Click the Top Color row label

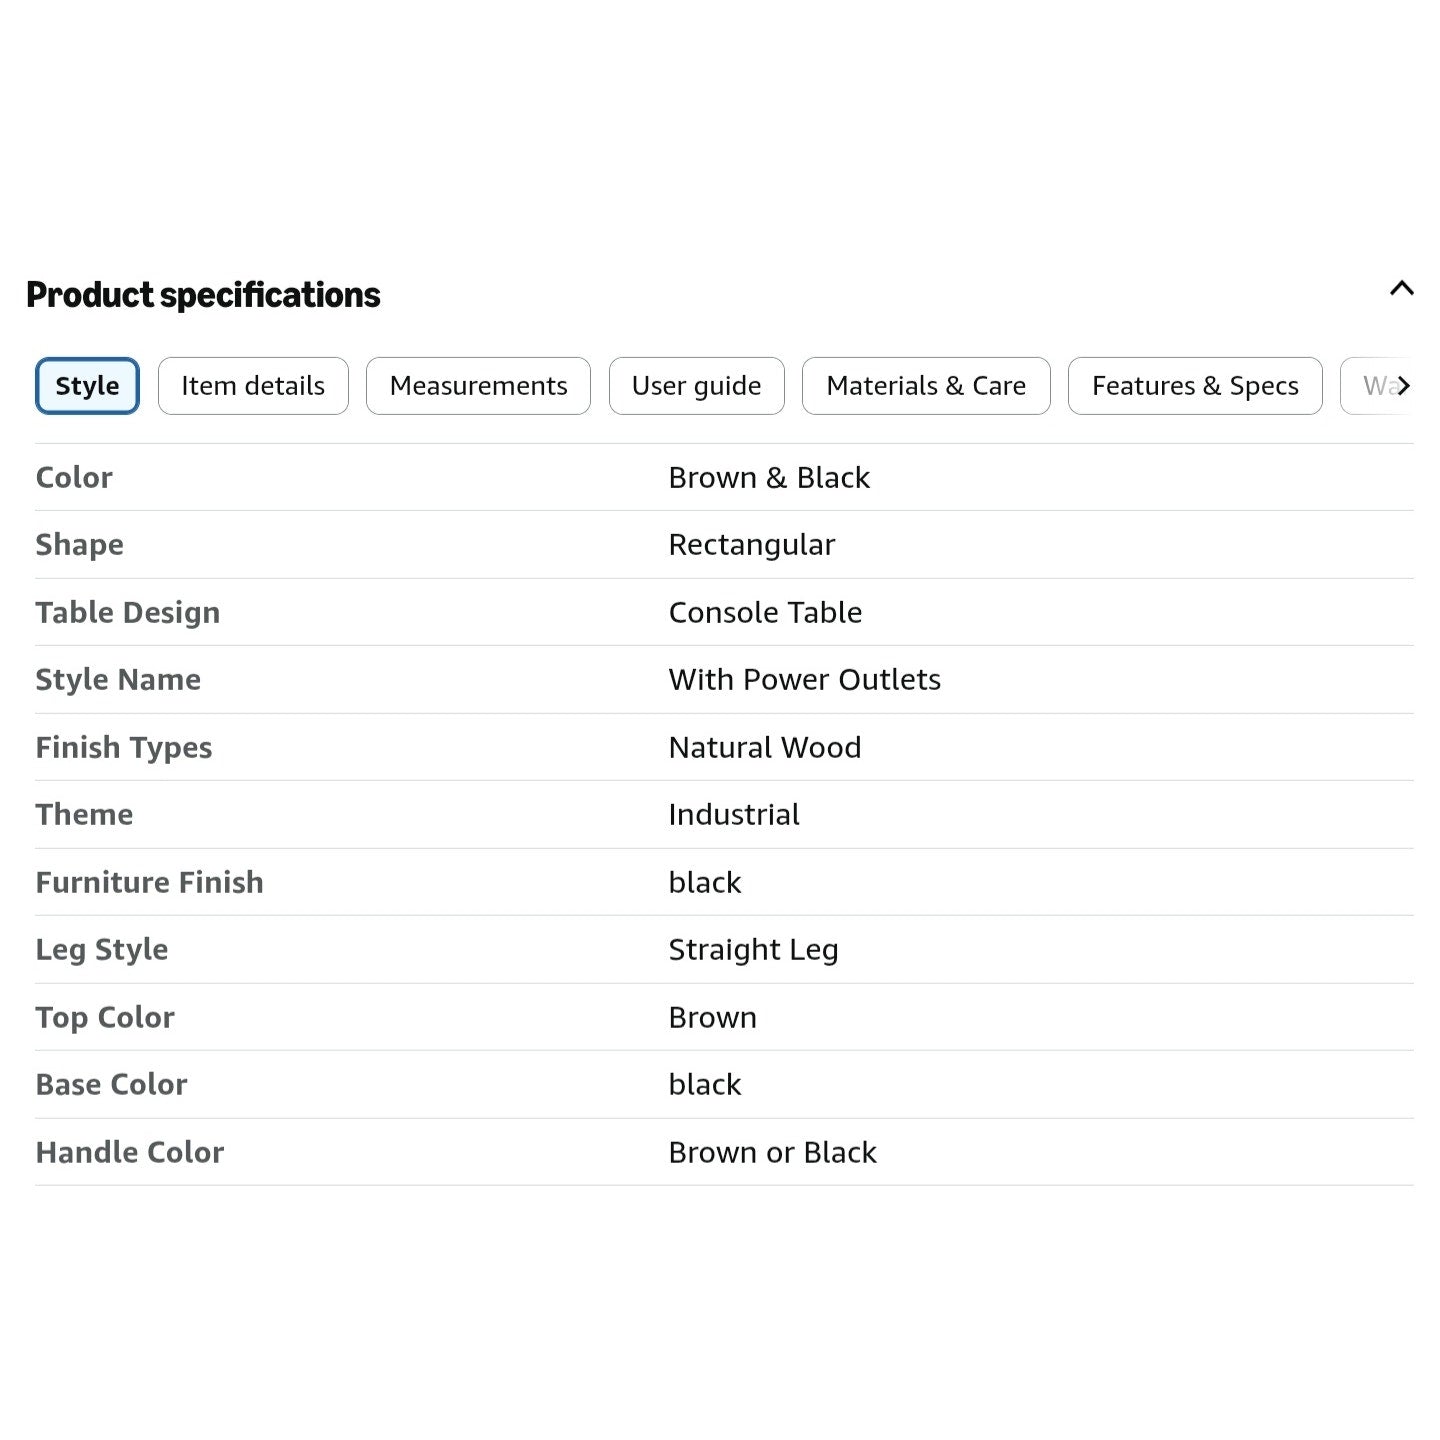point(105,1017)
